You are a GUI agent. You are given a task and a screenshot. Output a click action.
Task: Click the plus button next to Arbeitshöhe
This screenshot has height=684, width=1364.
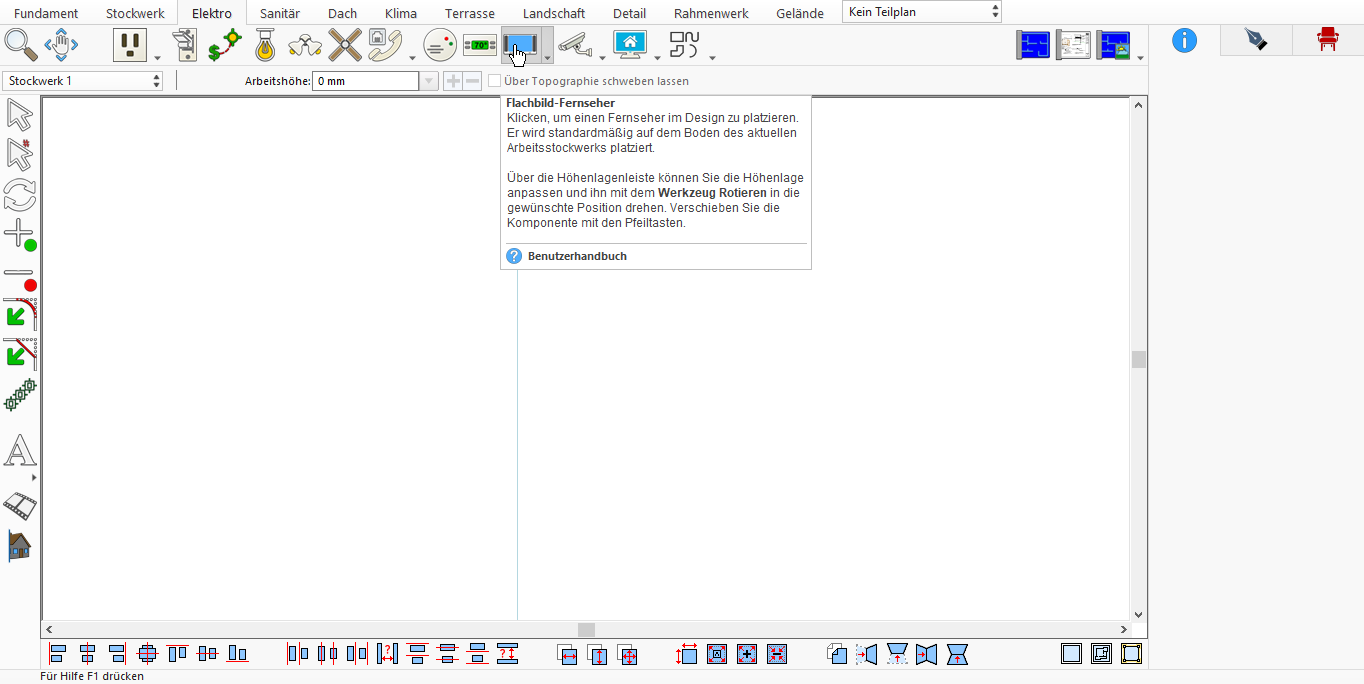pyautogui.click(x=453, y=81)
